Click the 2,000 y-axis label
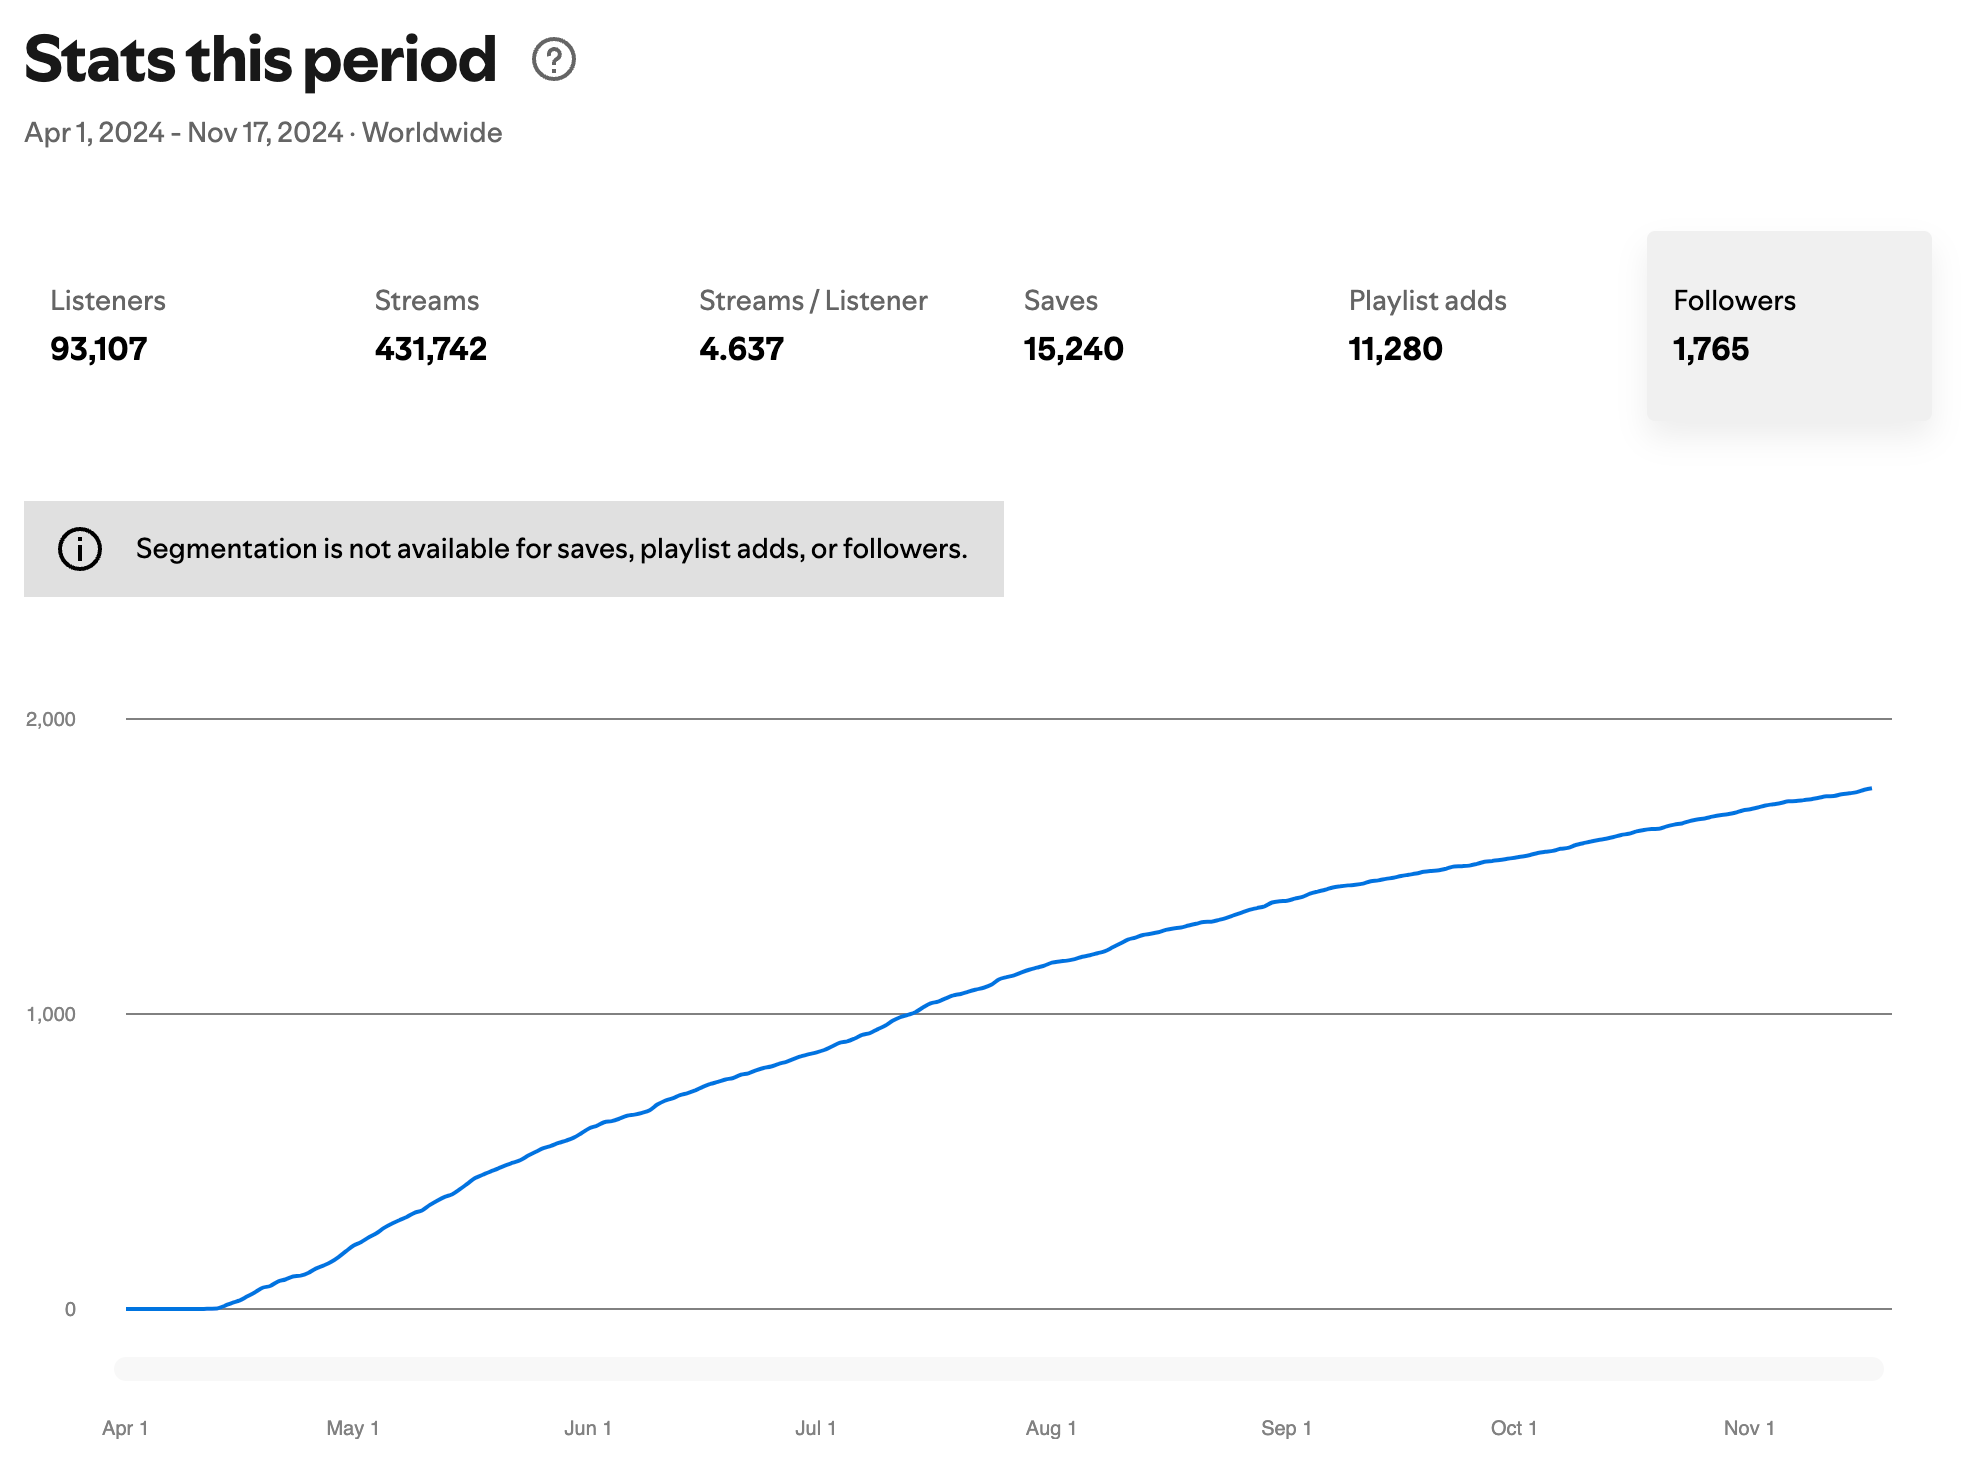The height and width of the screenshot is (1478, 1962). coord(51,719)
